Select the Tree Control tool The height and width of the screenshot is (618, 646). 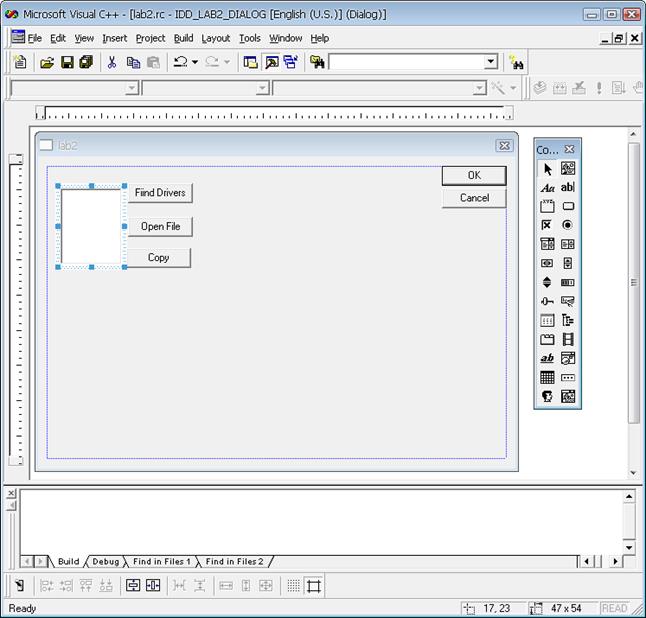(568, 320)
